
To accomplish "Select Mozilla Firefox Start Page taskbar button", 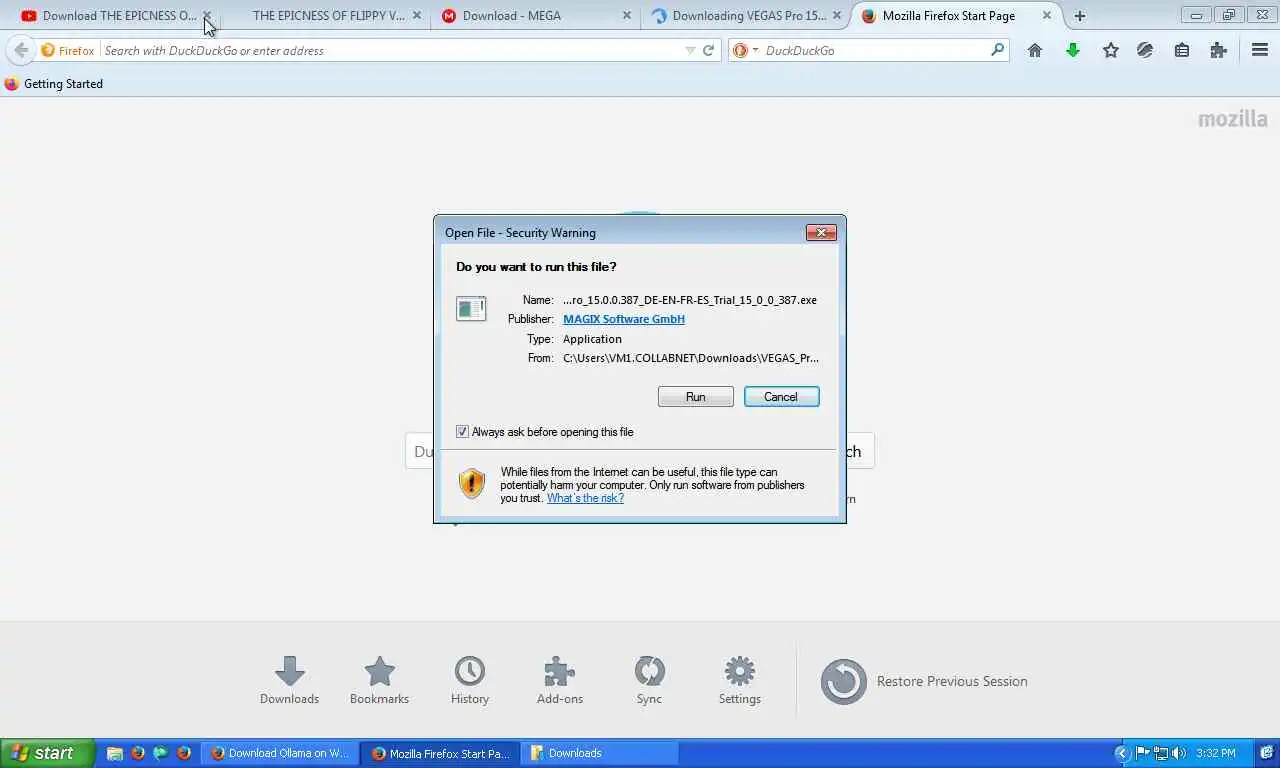I will 442,753.
